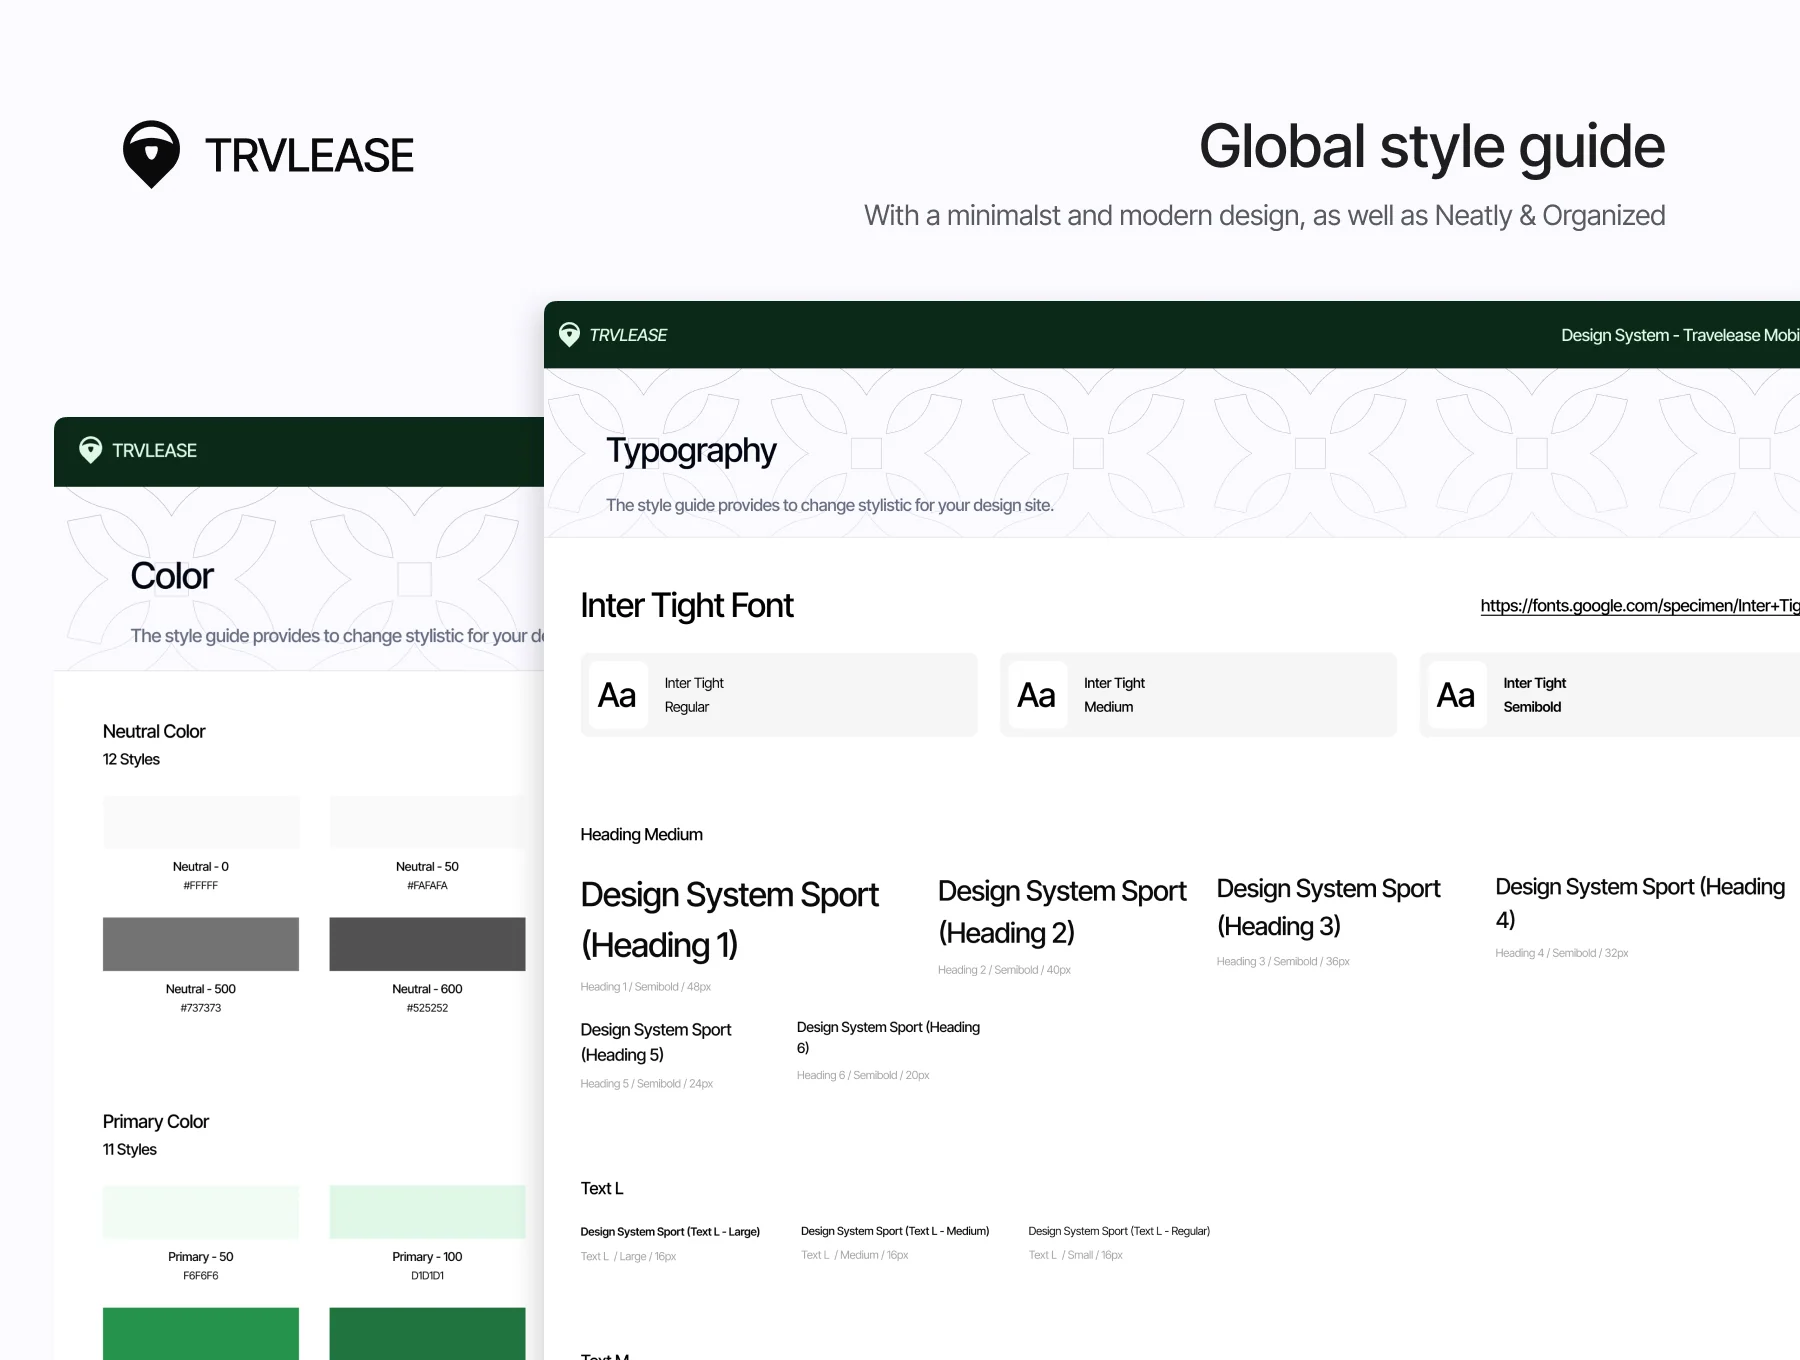This screenshot has height=1360, width=1800.
Task: Click the large TRVLEASE pin logo icon
Action: point(151,155)
